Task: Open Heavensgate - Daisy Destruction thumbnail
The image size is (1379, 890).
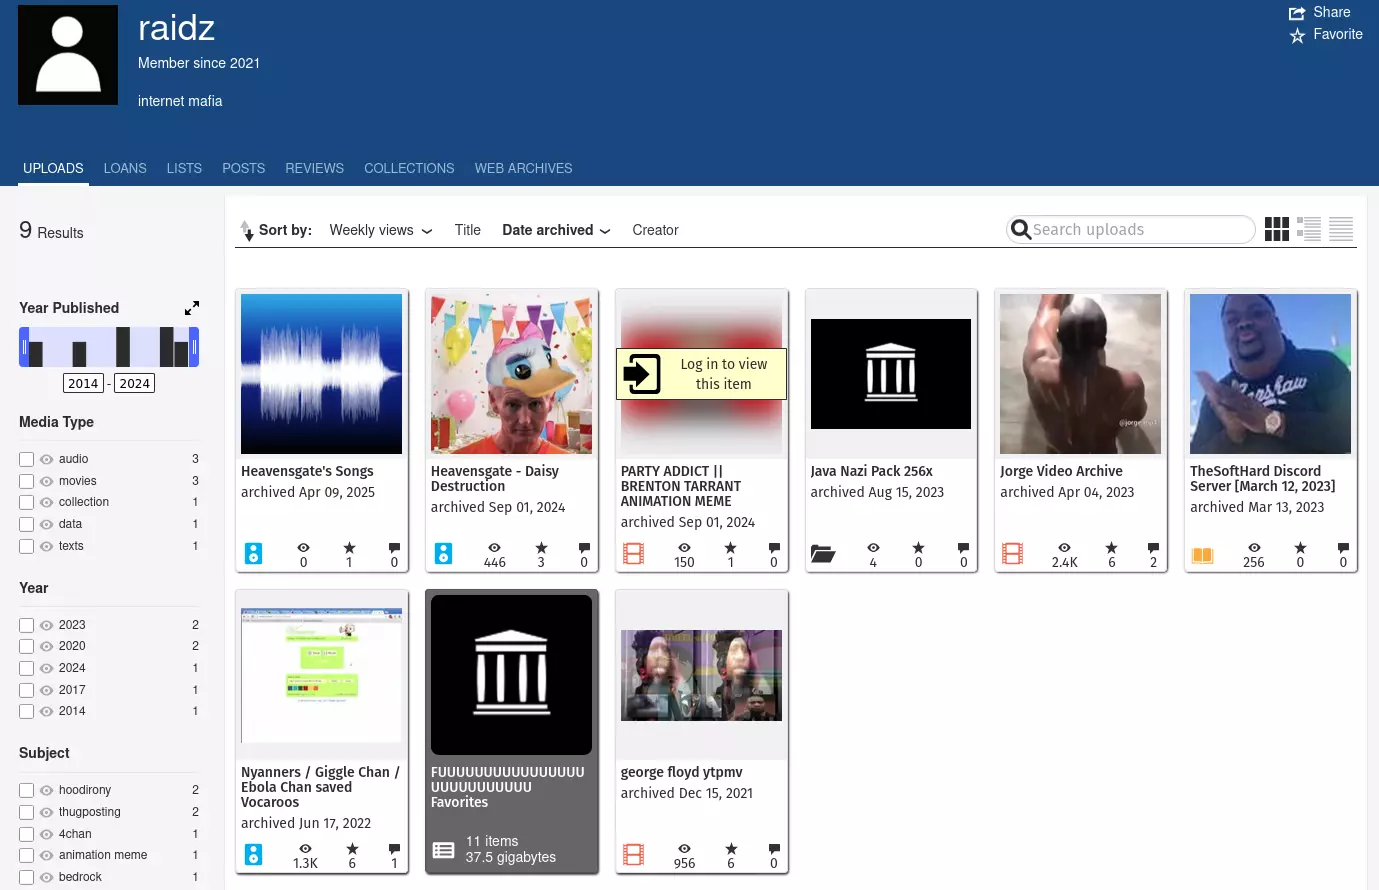Action: point(511,374)
